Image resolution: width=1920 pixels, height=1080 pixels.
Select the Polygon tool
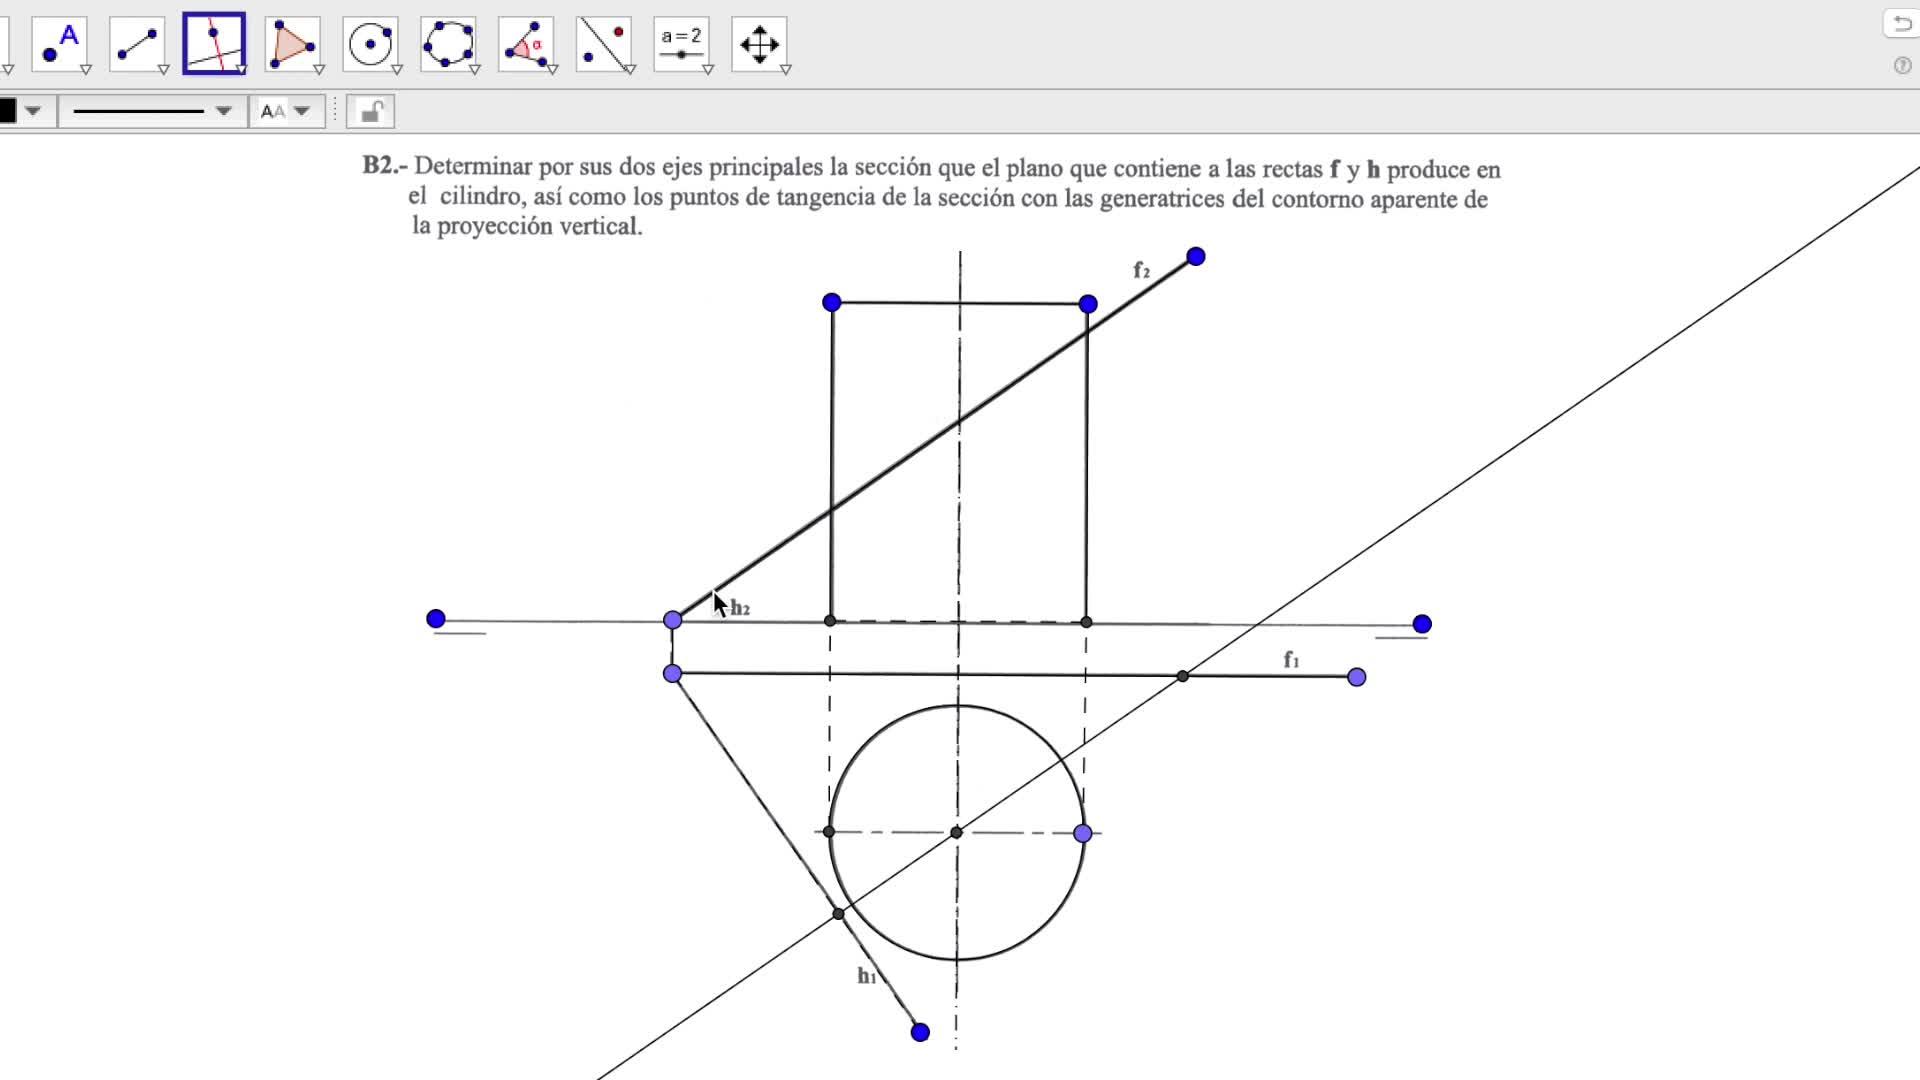[x=292, y=44]
